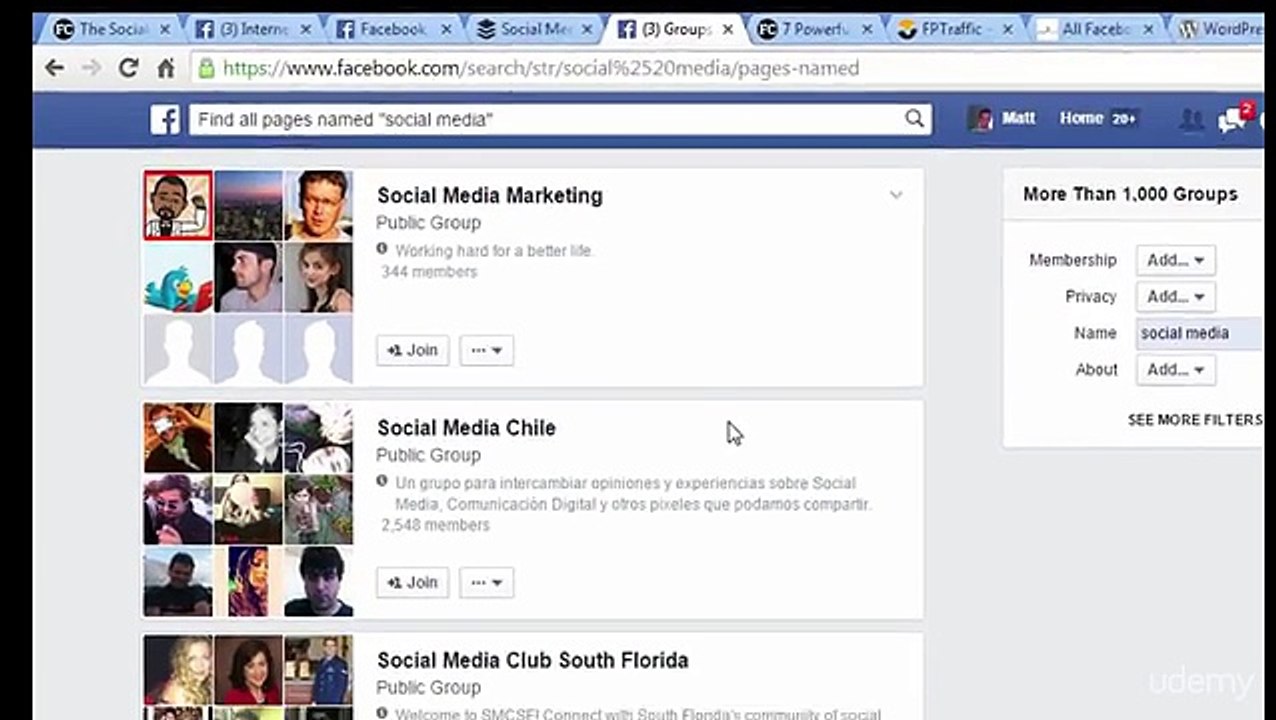Click Matt's profile picture in the header
1276x720 pixels.
coord(981,119)
